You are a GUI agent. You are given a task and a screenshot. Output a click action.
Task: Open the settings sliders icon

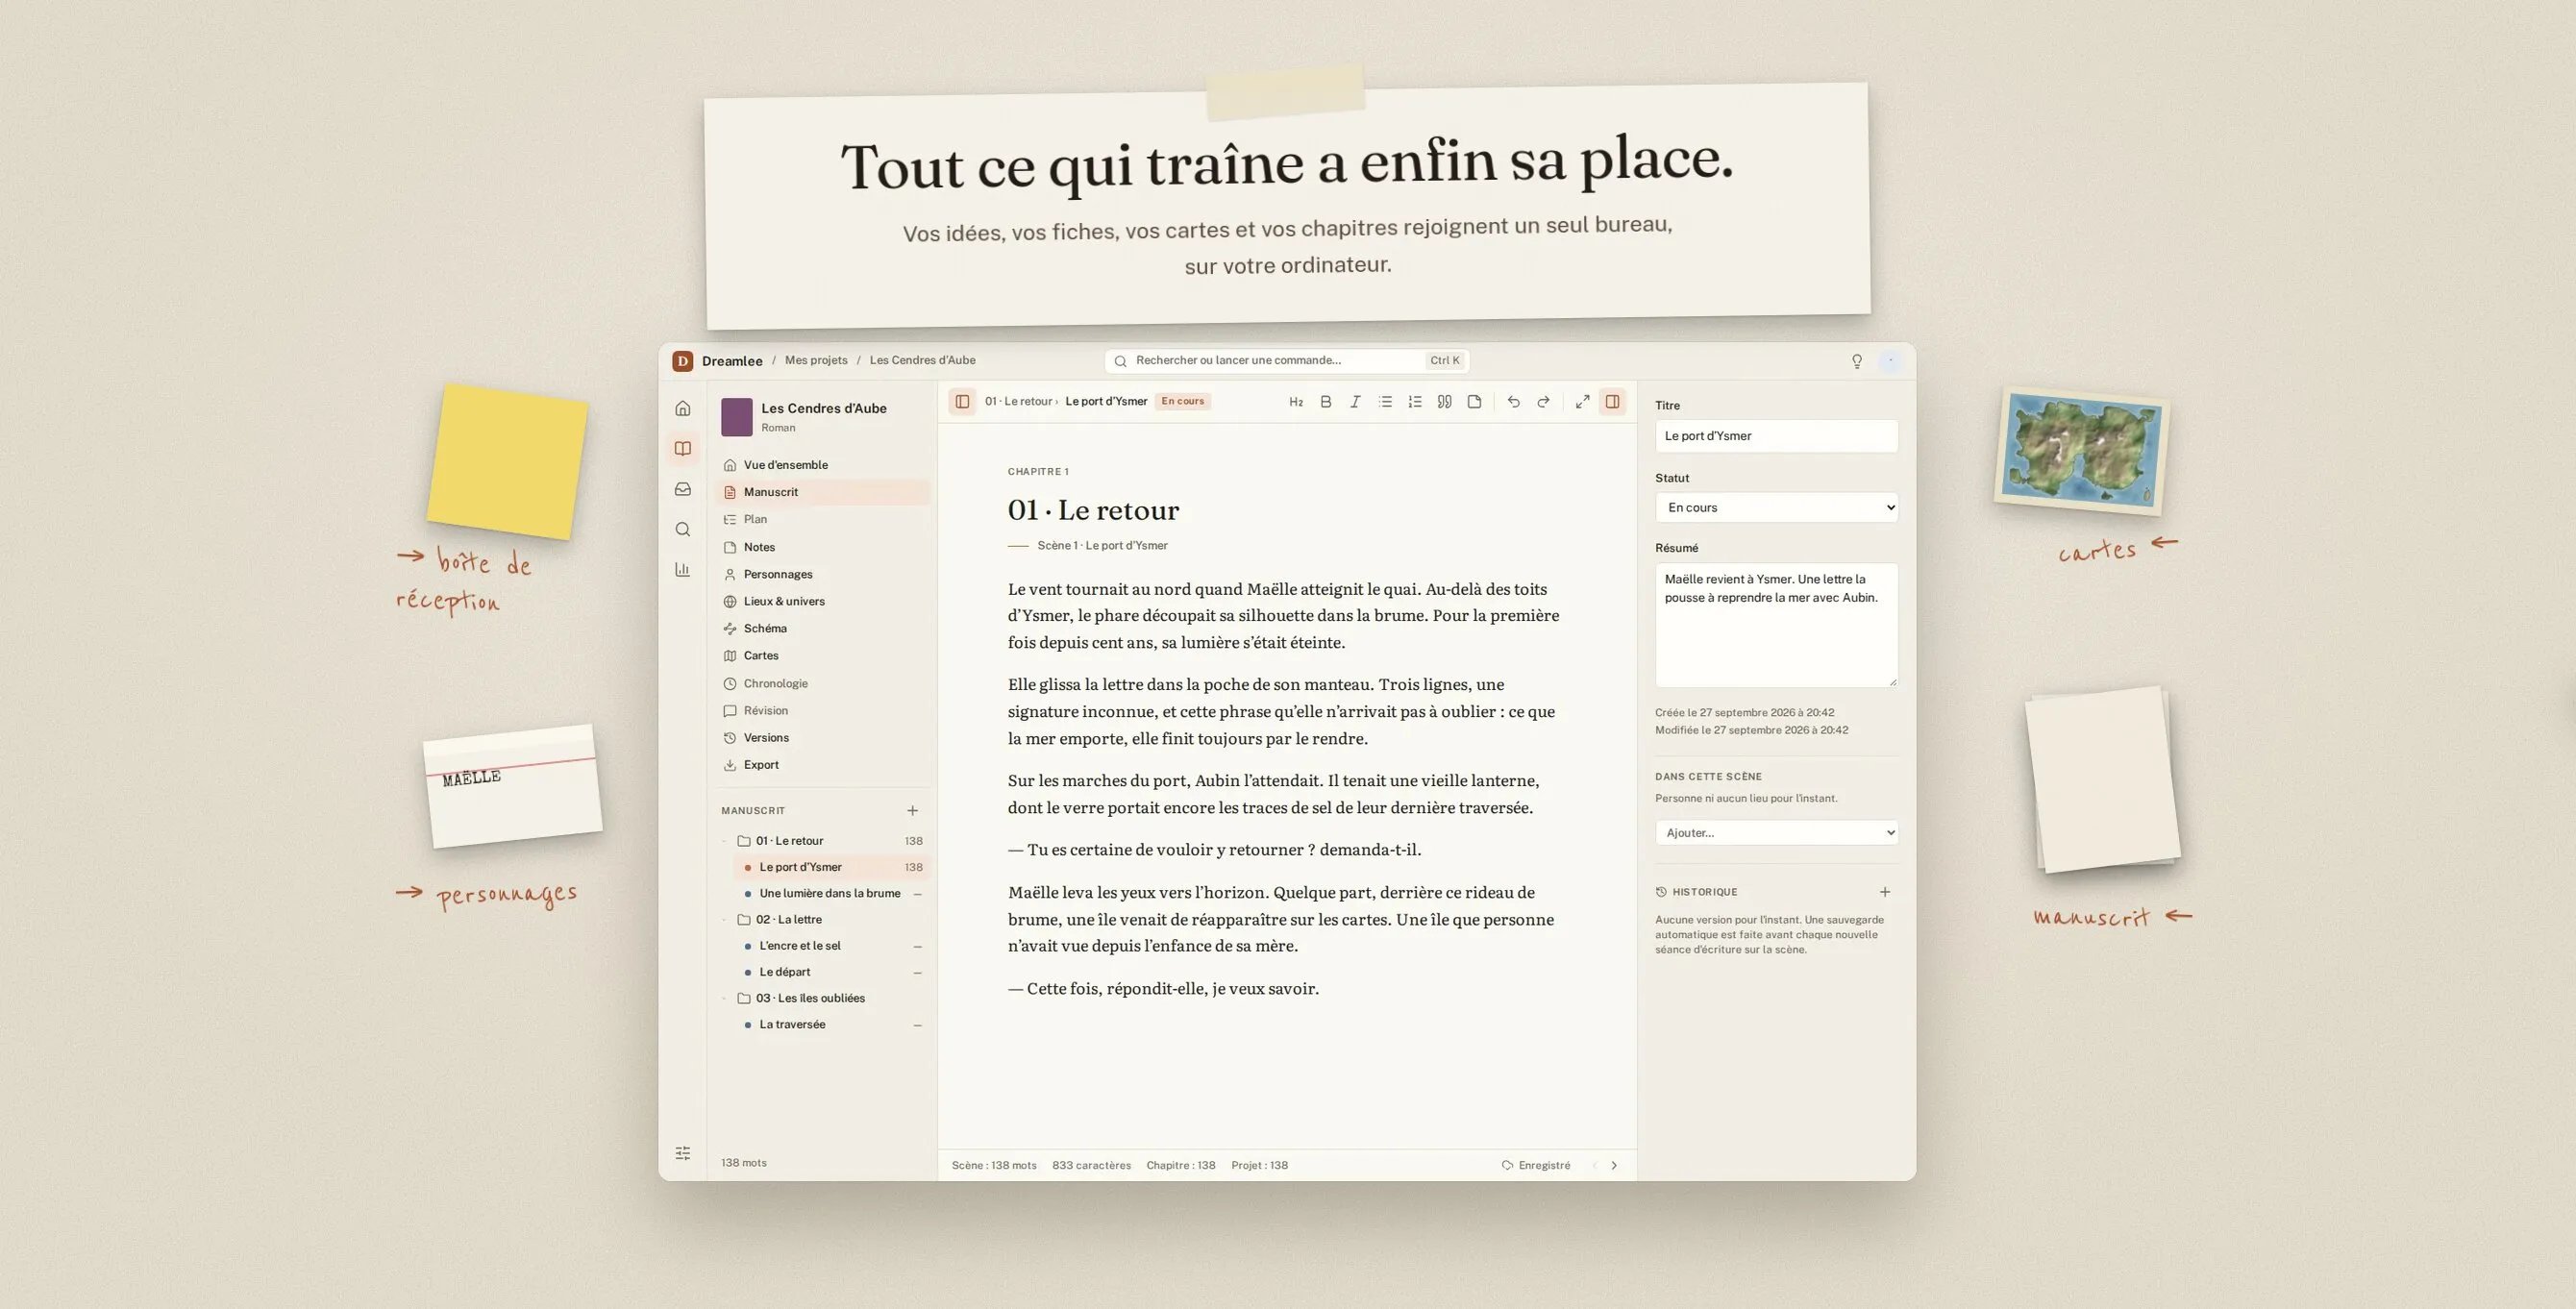pyautogui.click(x=683, y=1153)
